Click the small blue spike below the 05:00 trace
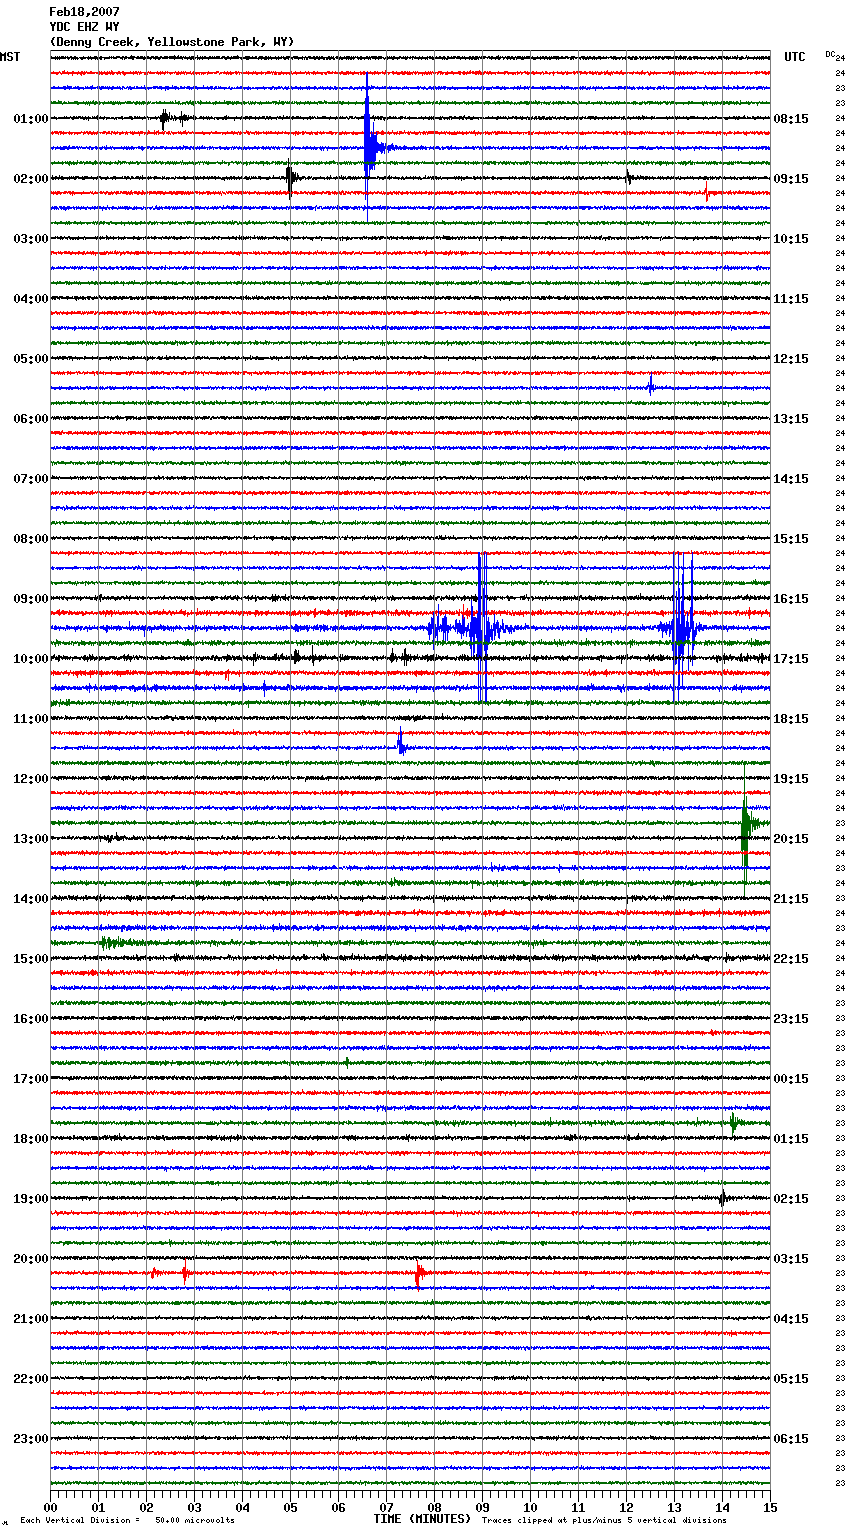The height and width of the screenshot is (1534, 850). click(x=651, y=385)
